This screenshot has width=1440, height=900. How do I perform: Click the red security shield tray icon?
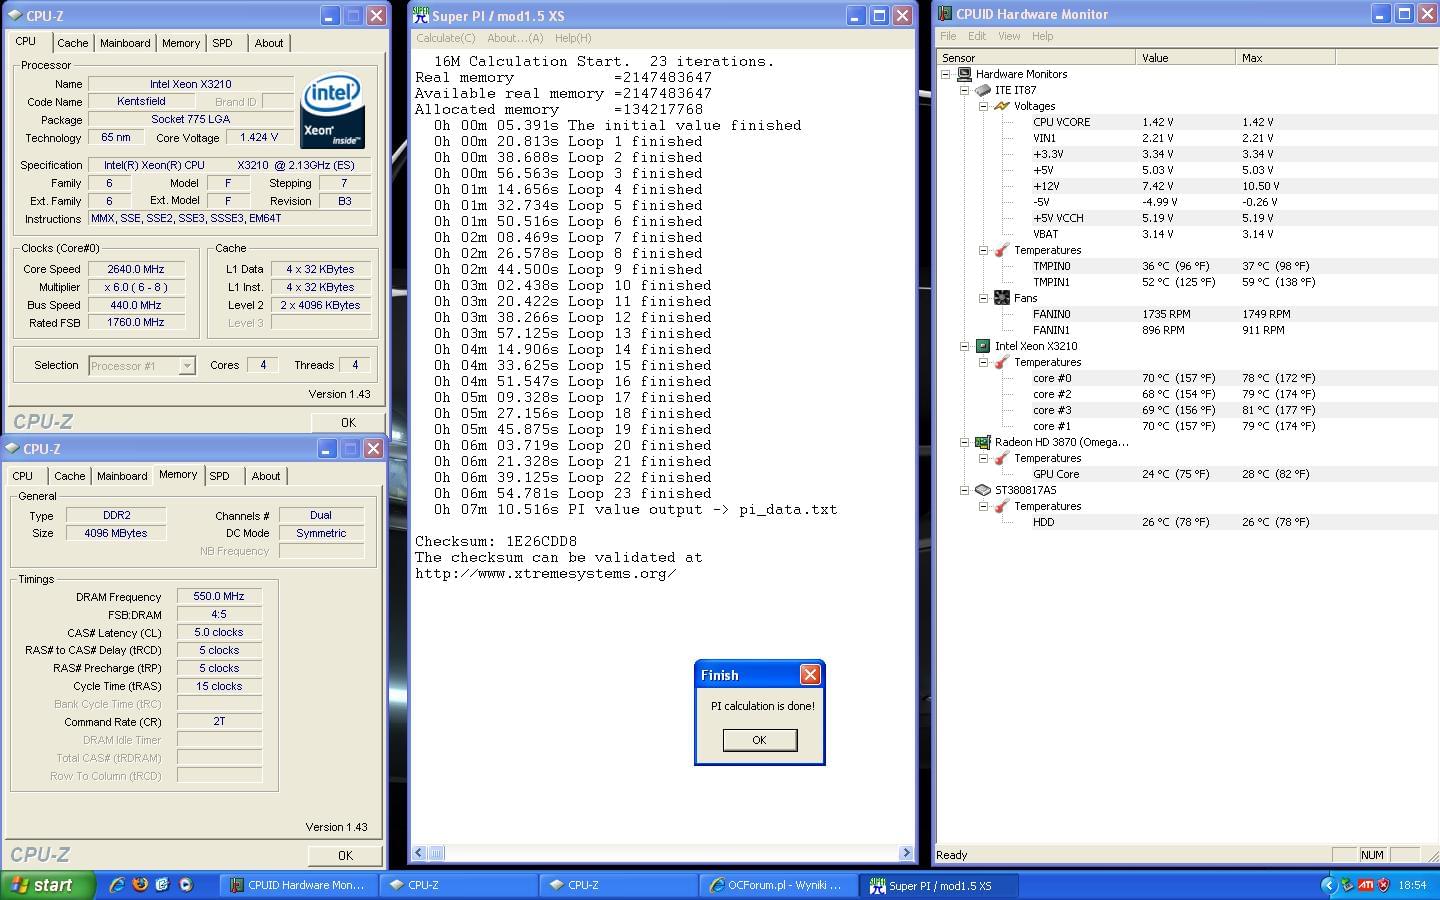[1384, 885]
